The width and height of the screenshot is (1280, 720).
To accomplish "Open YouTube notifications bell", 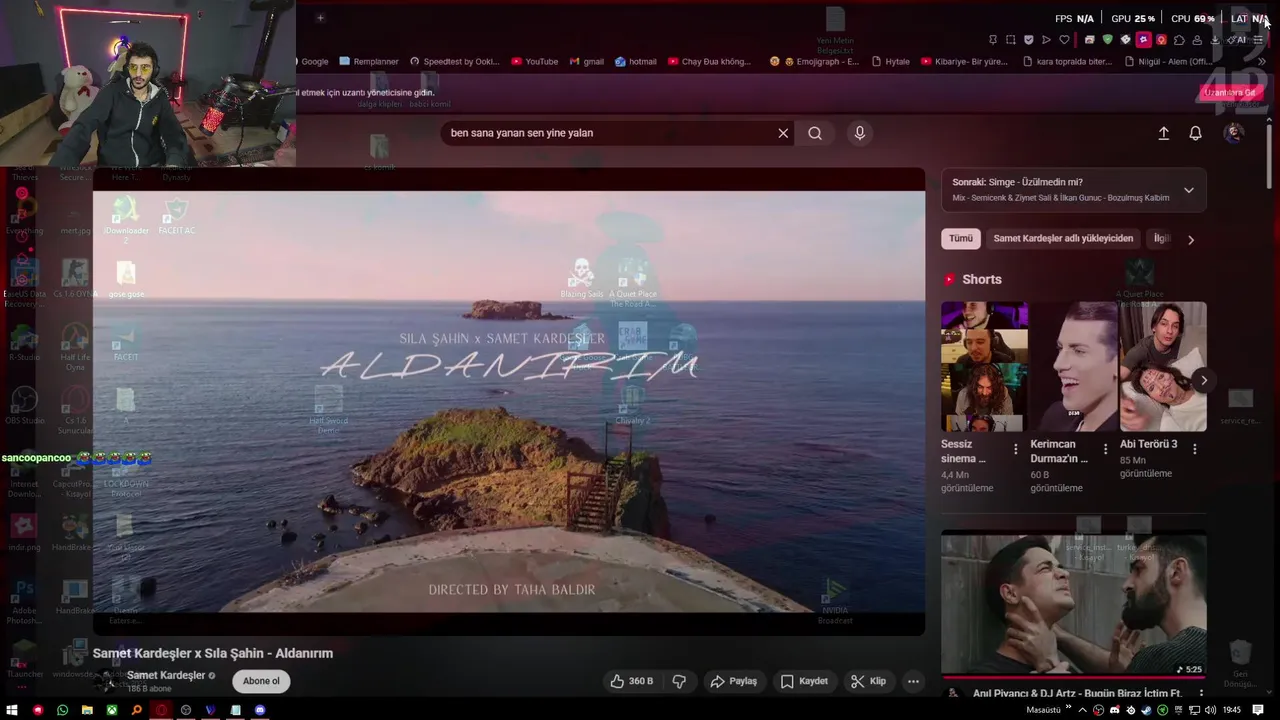I will point(1195,133).
